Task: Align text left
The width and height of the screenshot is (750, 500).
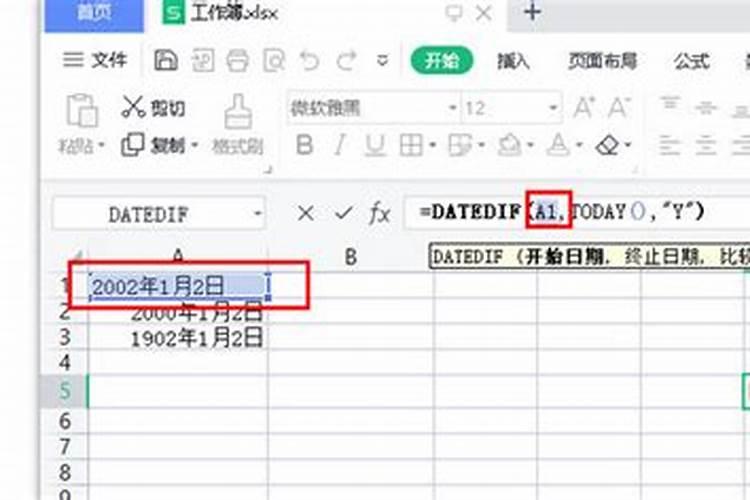Action: (669, 145)
